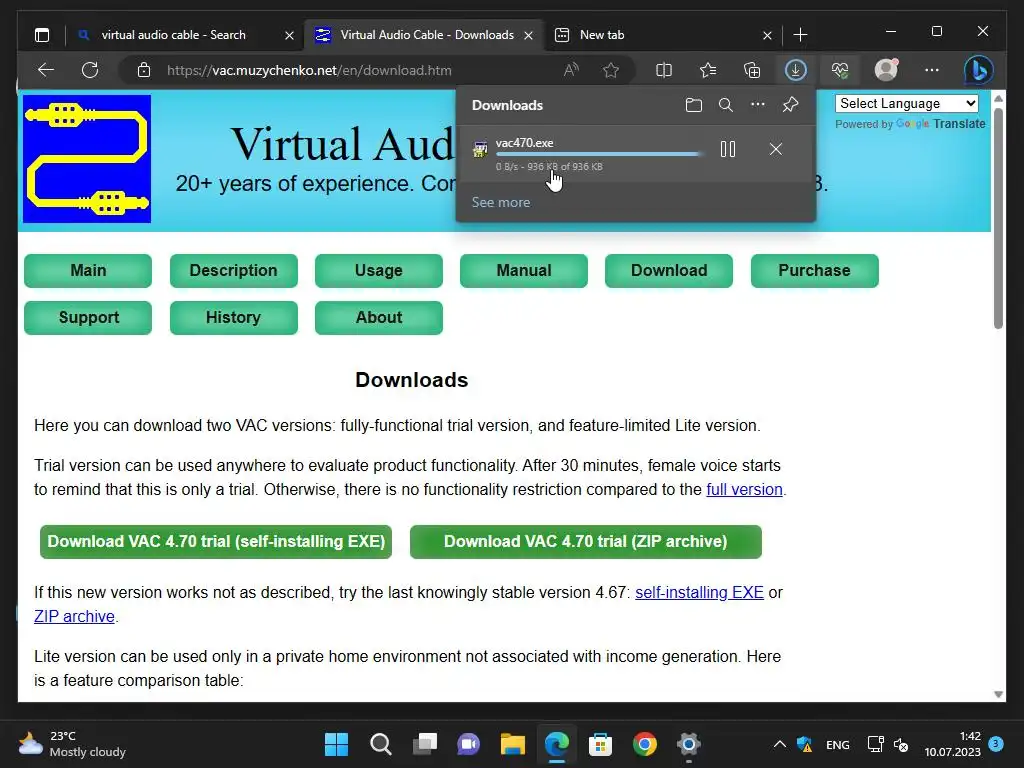The width and height of the screenshot is (1024, 768).
Task: View site info via the lock icon
Action: [x=144, y=70]
